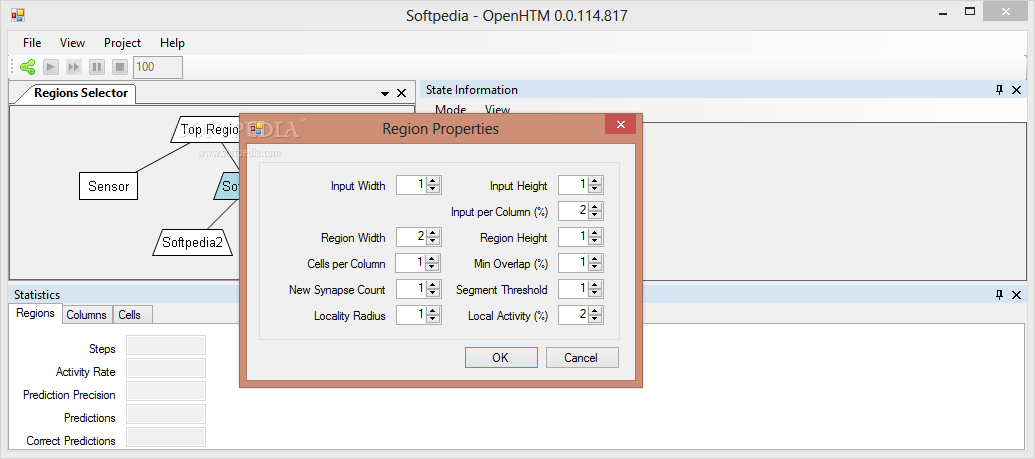Switch to the Regions statistics tab
Screen dimensions: 1035x459
point(36,314)
